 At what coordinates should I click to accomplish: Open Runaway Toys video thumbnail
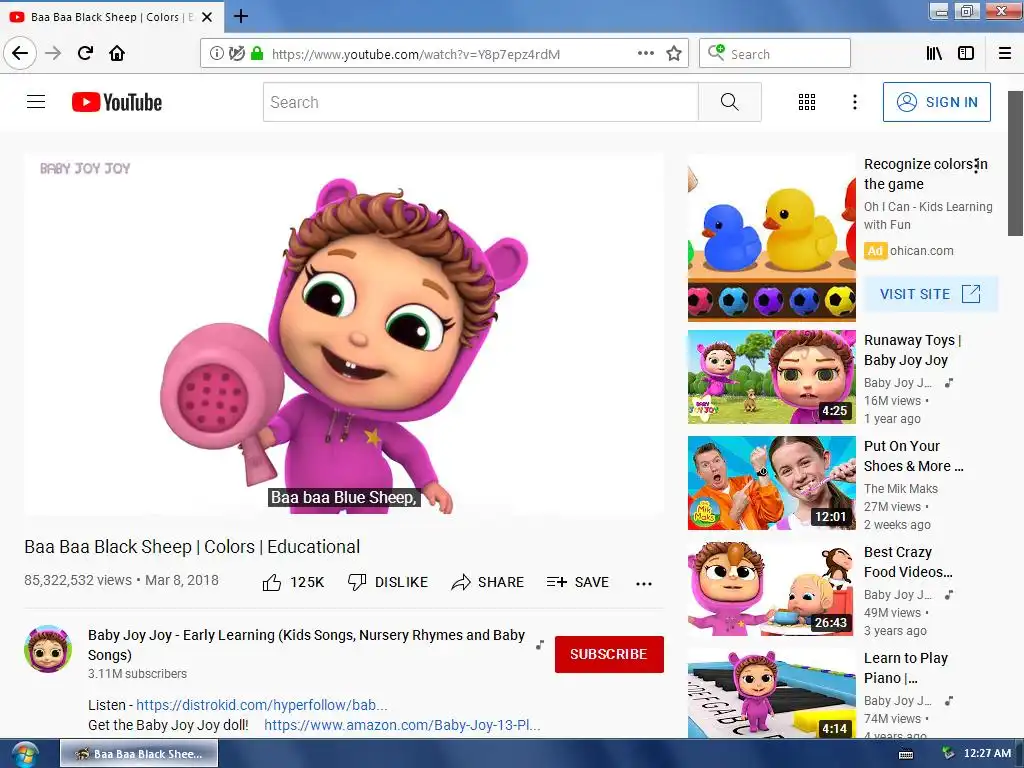click(771, 376)
